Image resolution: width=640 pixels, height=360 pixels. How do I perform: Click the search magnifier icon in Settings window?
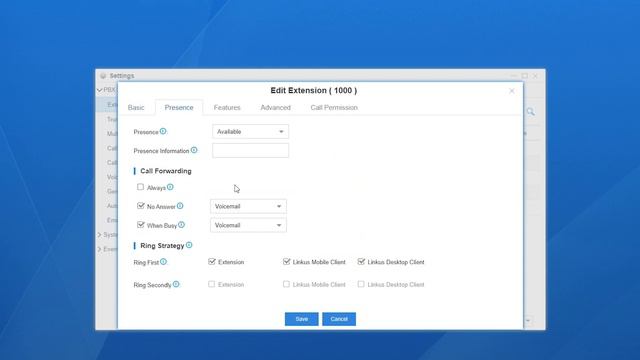[x=531, y=111]
